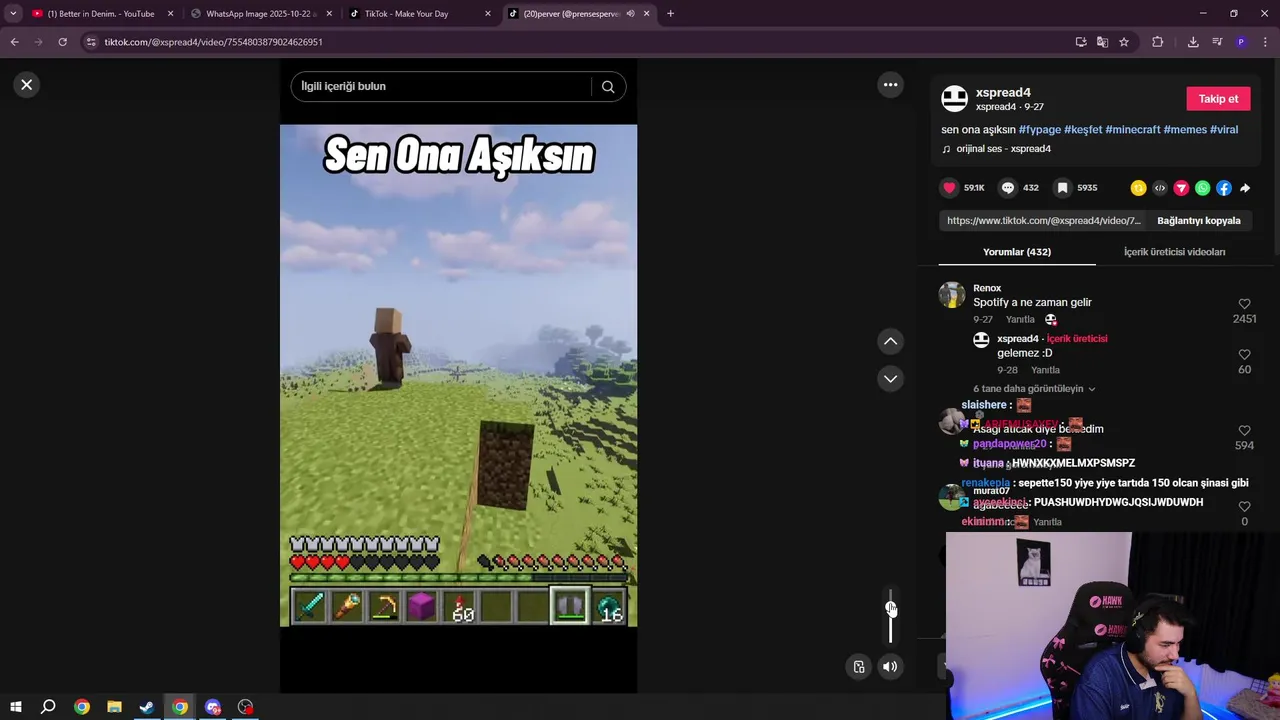The image size is (1280, 720).
Task: Open Chrome downloads icon
Action: [1193, 42]
